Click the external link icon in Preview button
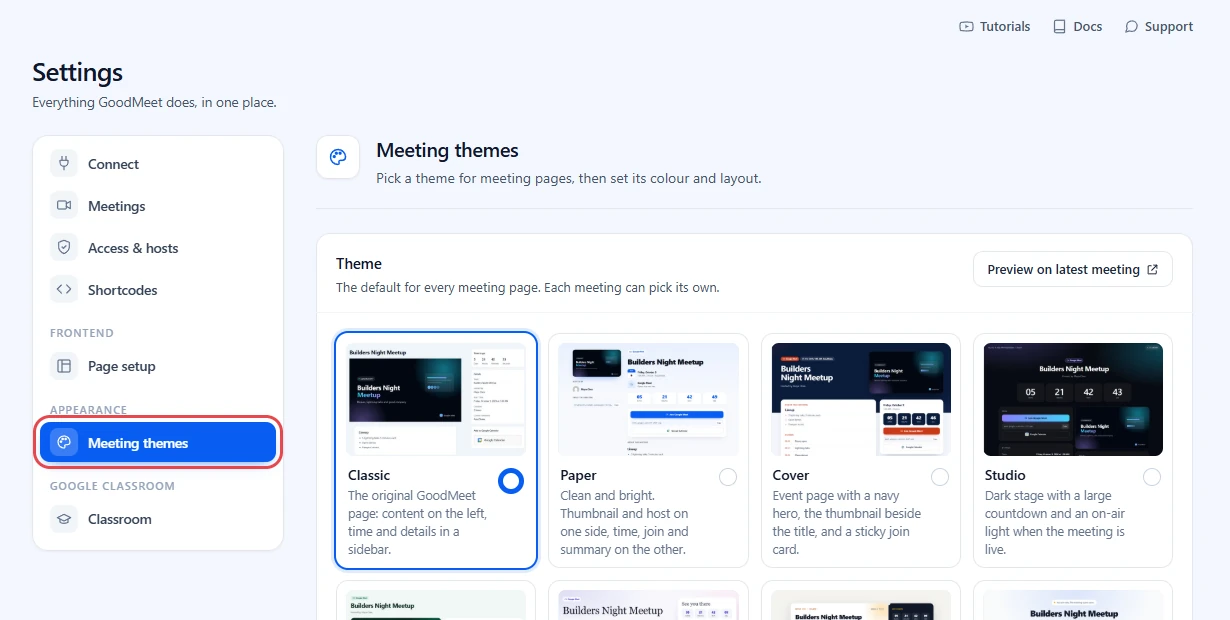This screenshot has width=1230, height=620. (1152, 270)
